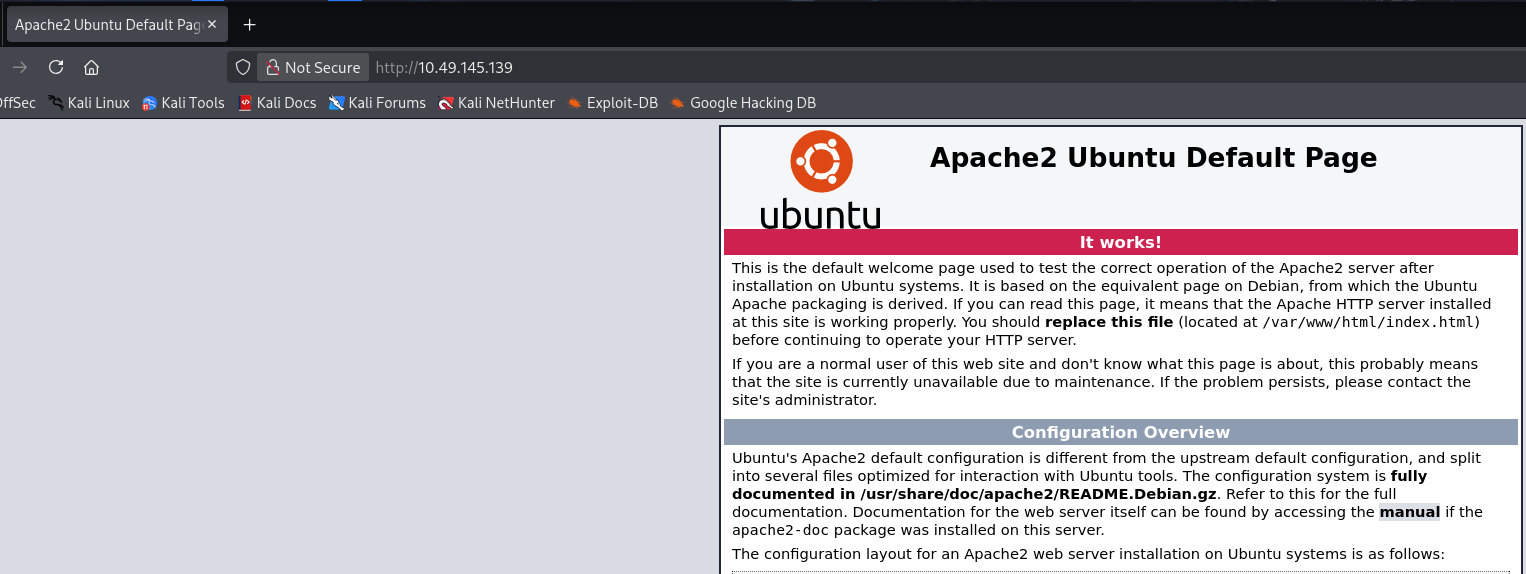Screen dimensions: 1526x574
Task: Open a new tab with plus button
Action: [250, 24]
